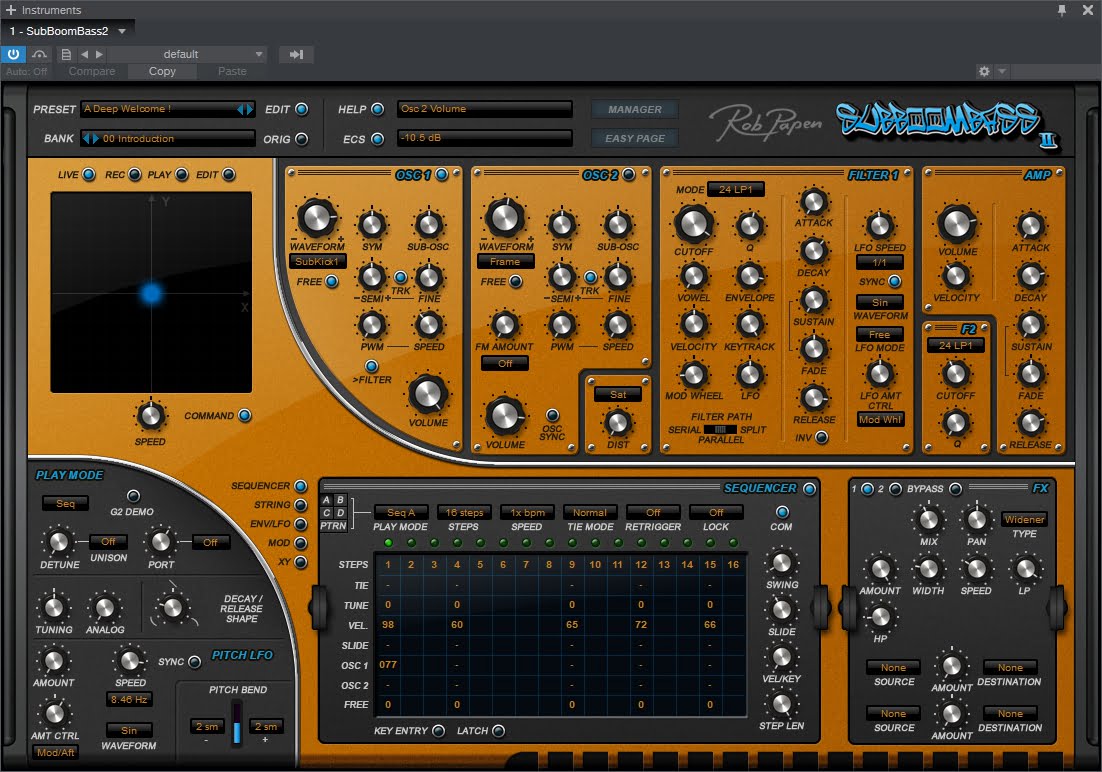Click the F2 Cutoff knob
Image resolution: width=1102 pixels, height=772 pixels.
coord(955,373)
